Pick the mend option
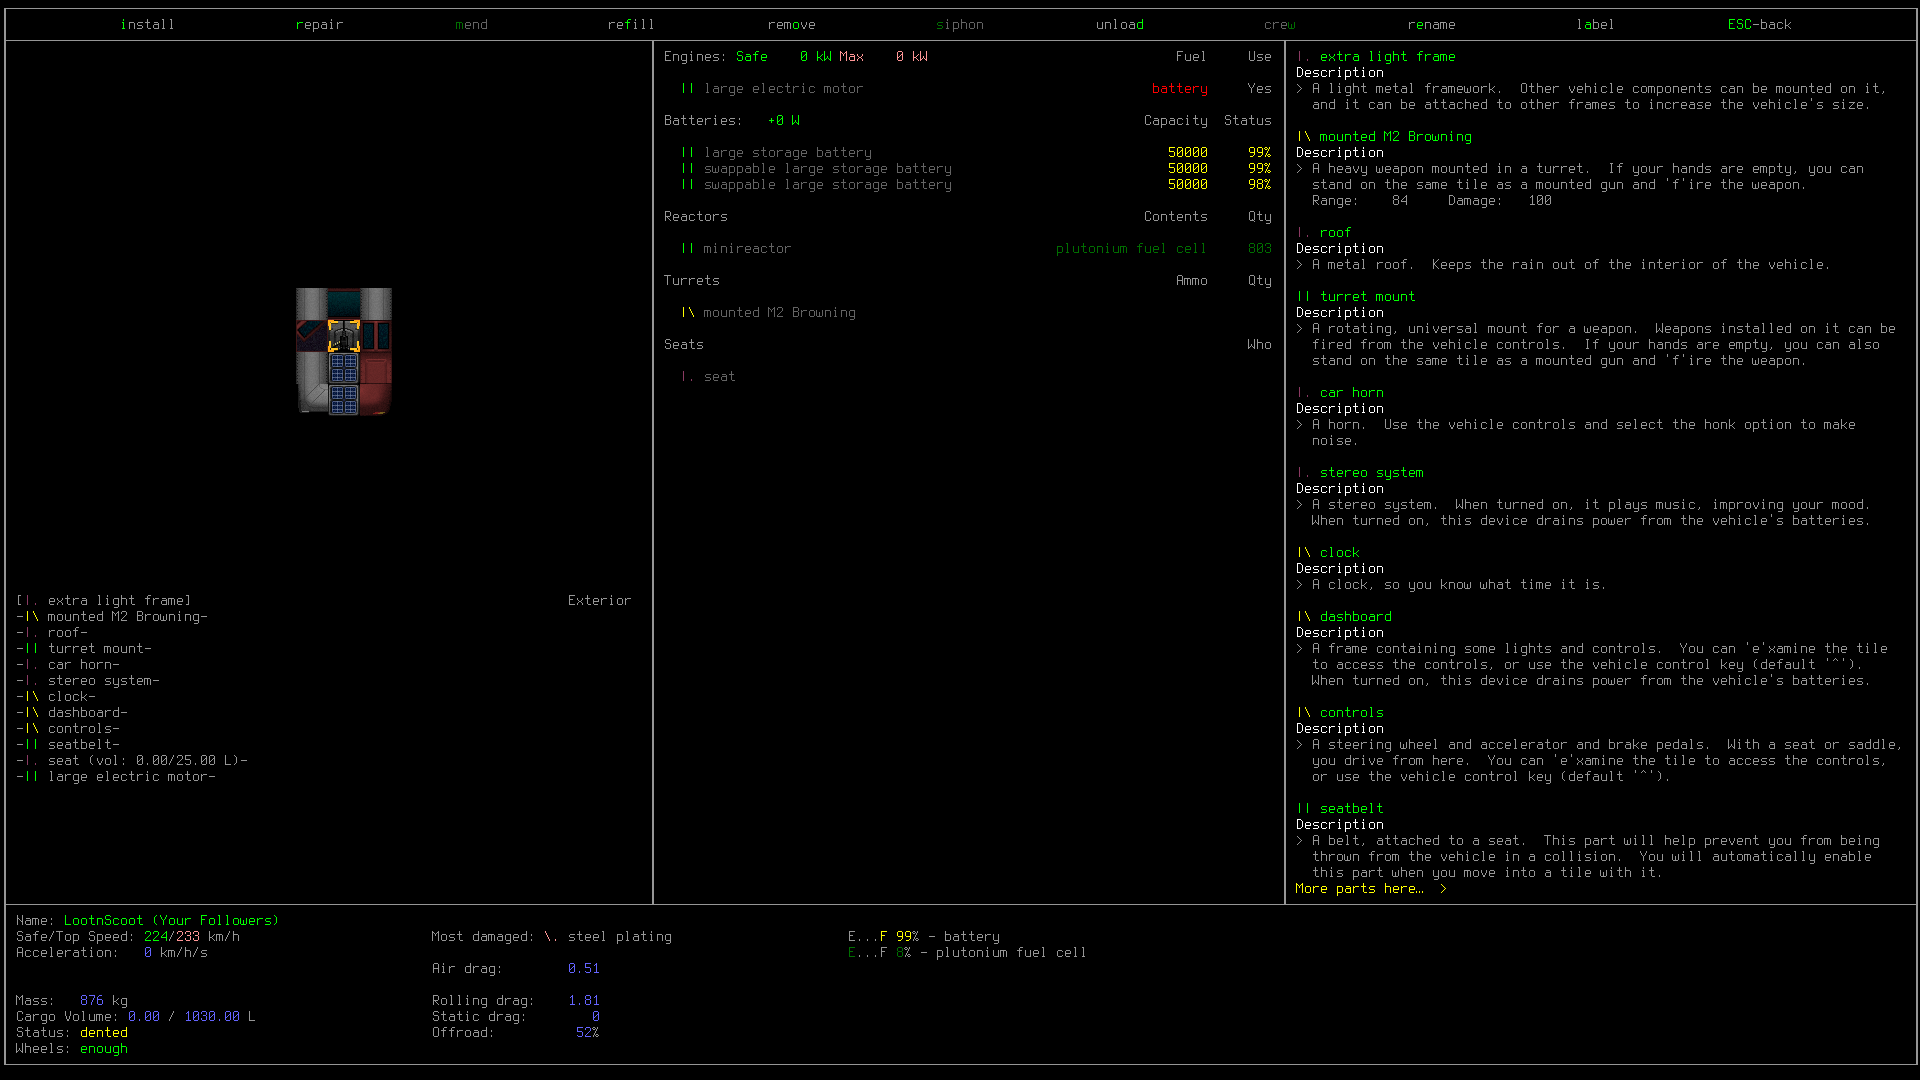The image size is (1920, 1080). tap(471, 25)
